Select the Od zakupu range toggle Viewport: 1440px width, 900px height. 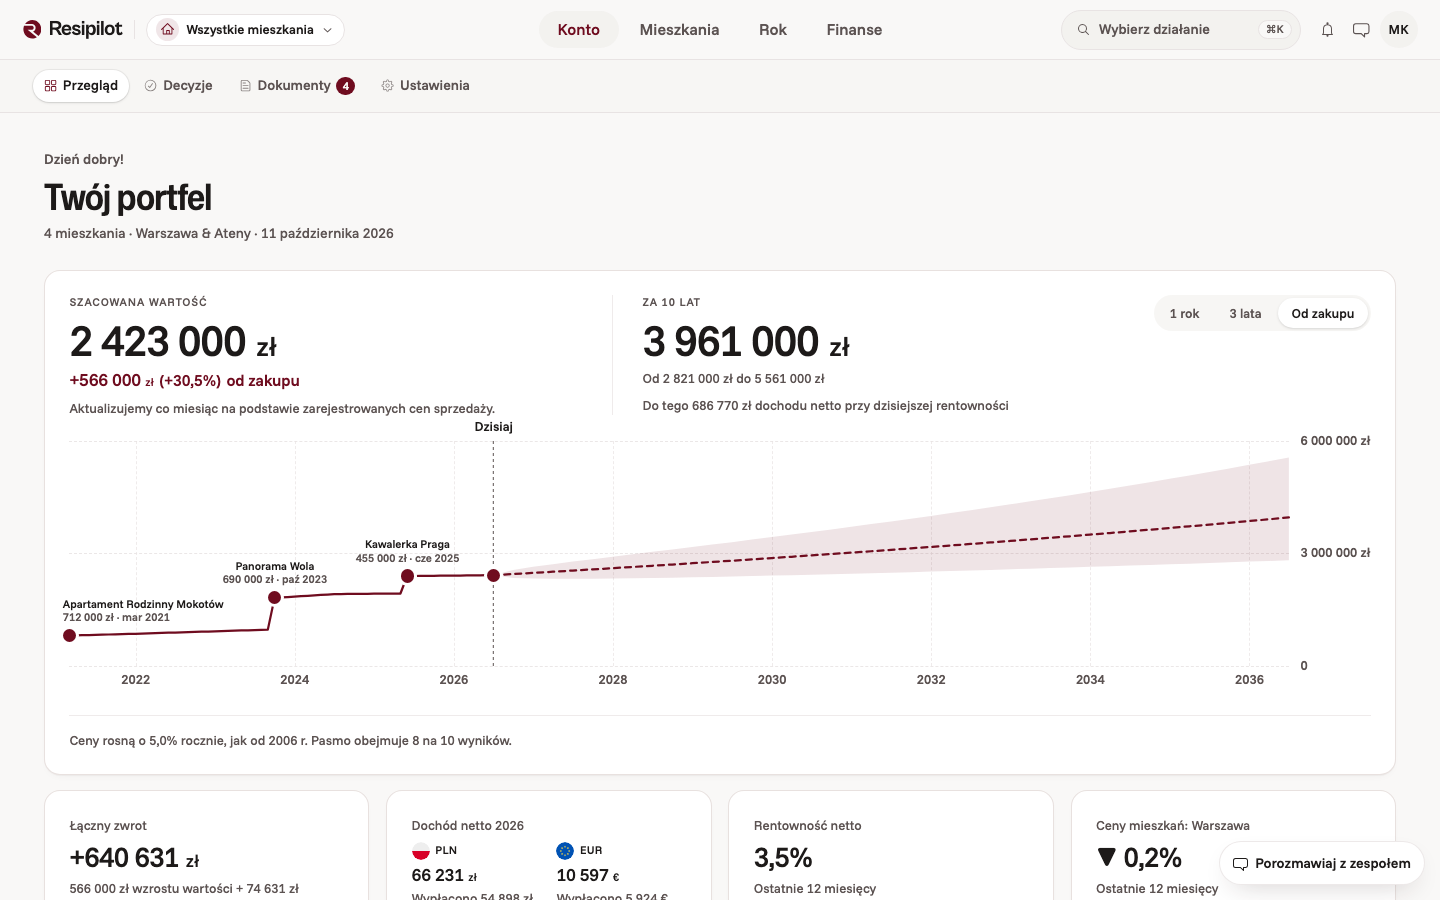tap(1322, 313)
